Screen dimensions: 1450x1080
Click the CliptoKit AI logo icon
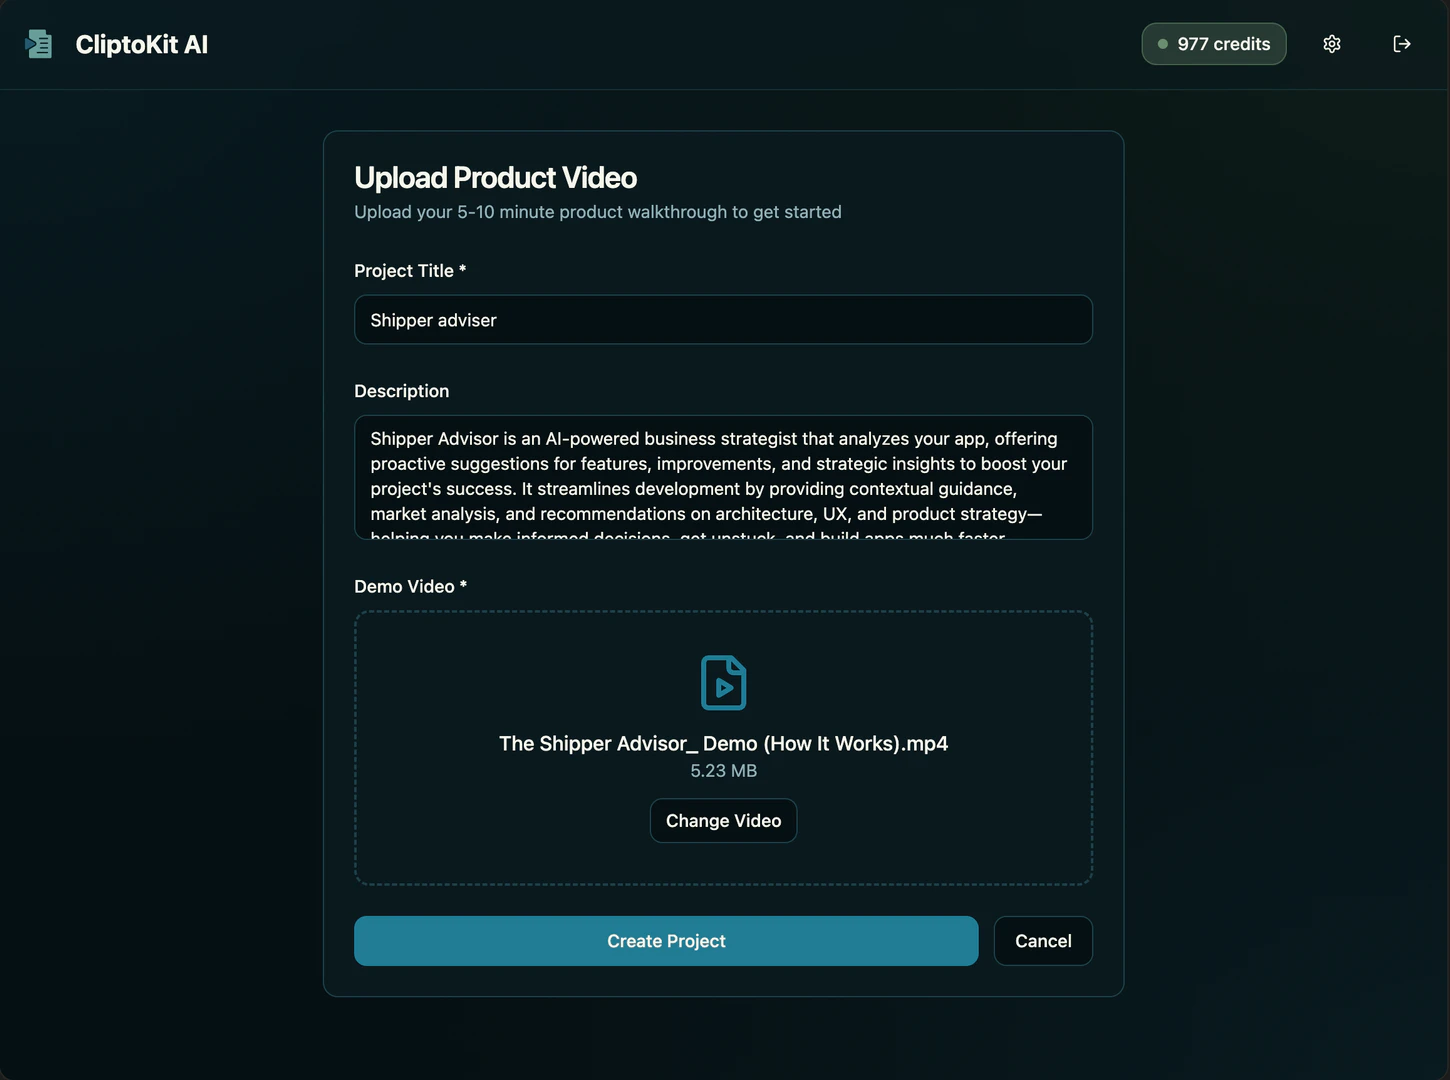[39, 44]
